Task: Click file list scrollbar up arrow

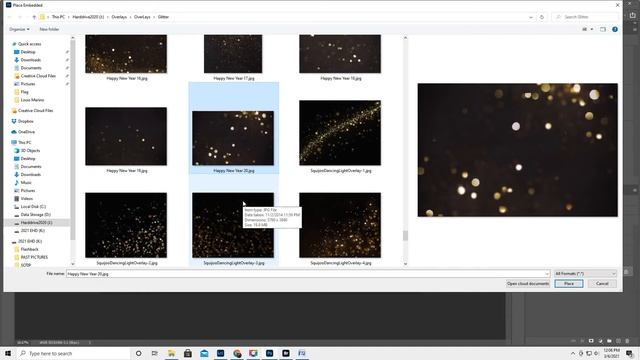Action: [x=405, y=38]
